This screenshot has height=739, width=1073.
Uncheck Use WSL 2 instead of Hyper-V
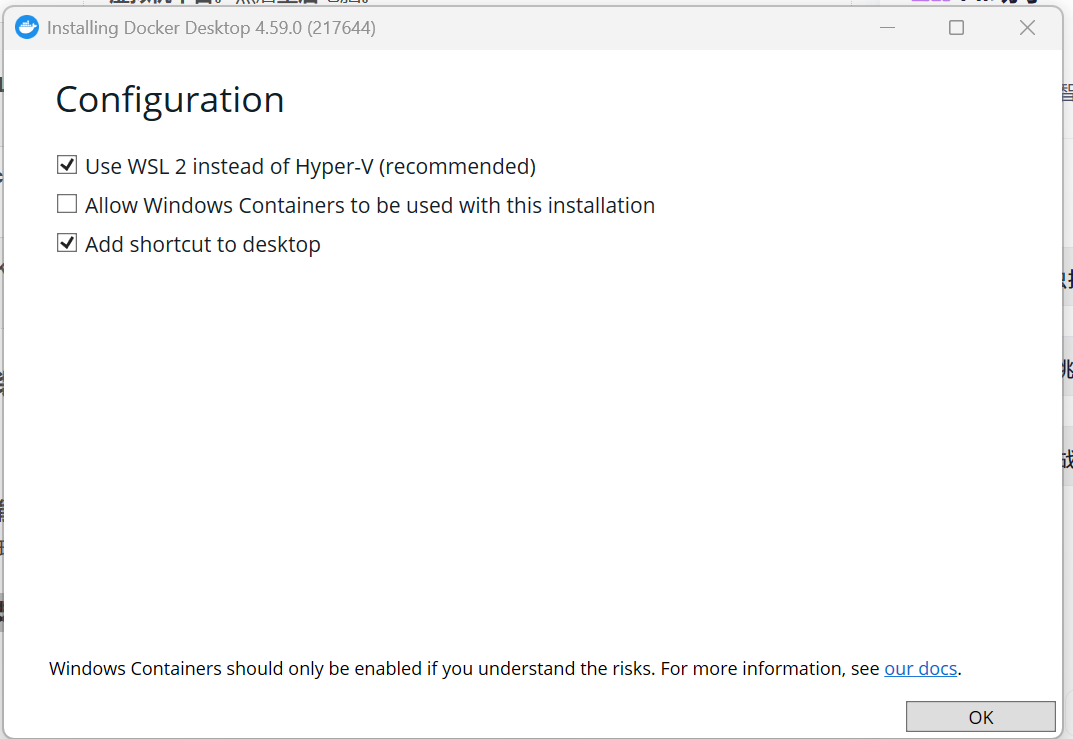point(67,165)
